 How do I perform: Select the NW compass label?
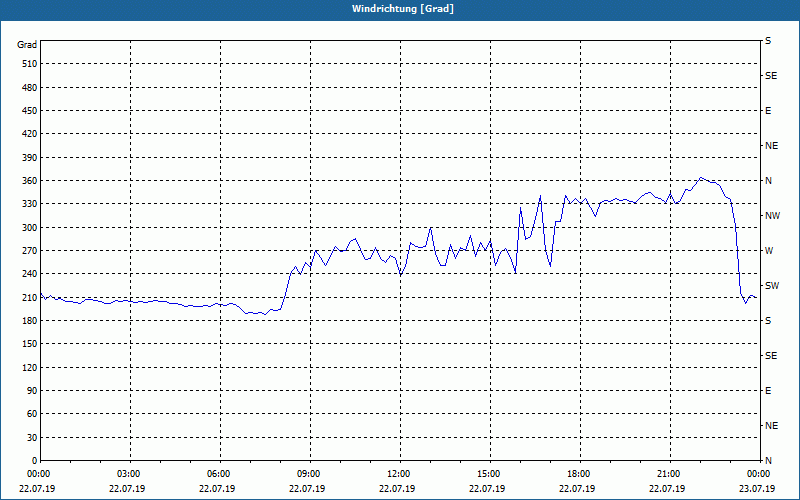point(772,216)
